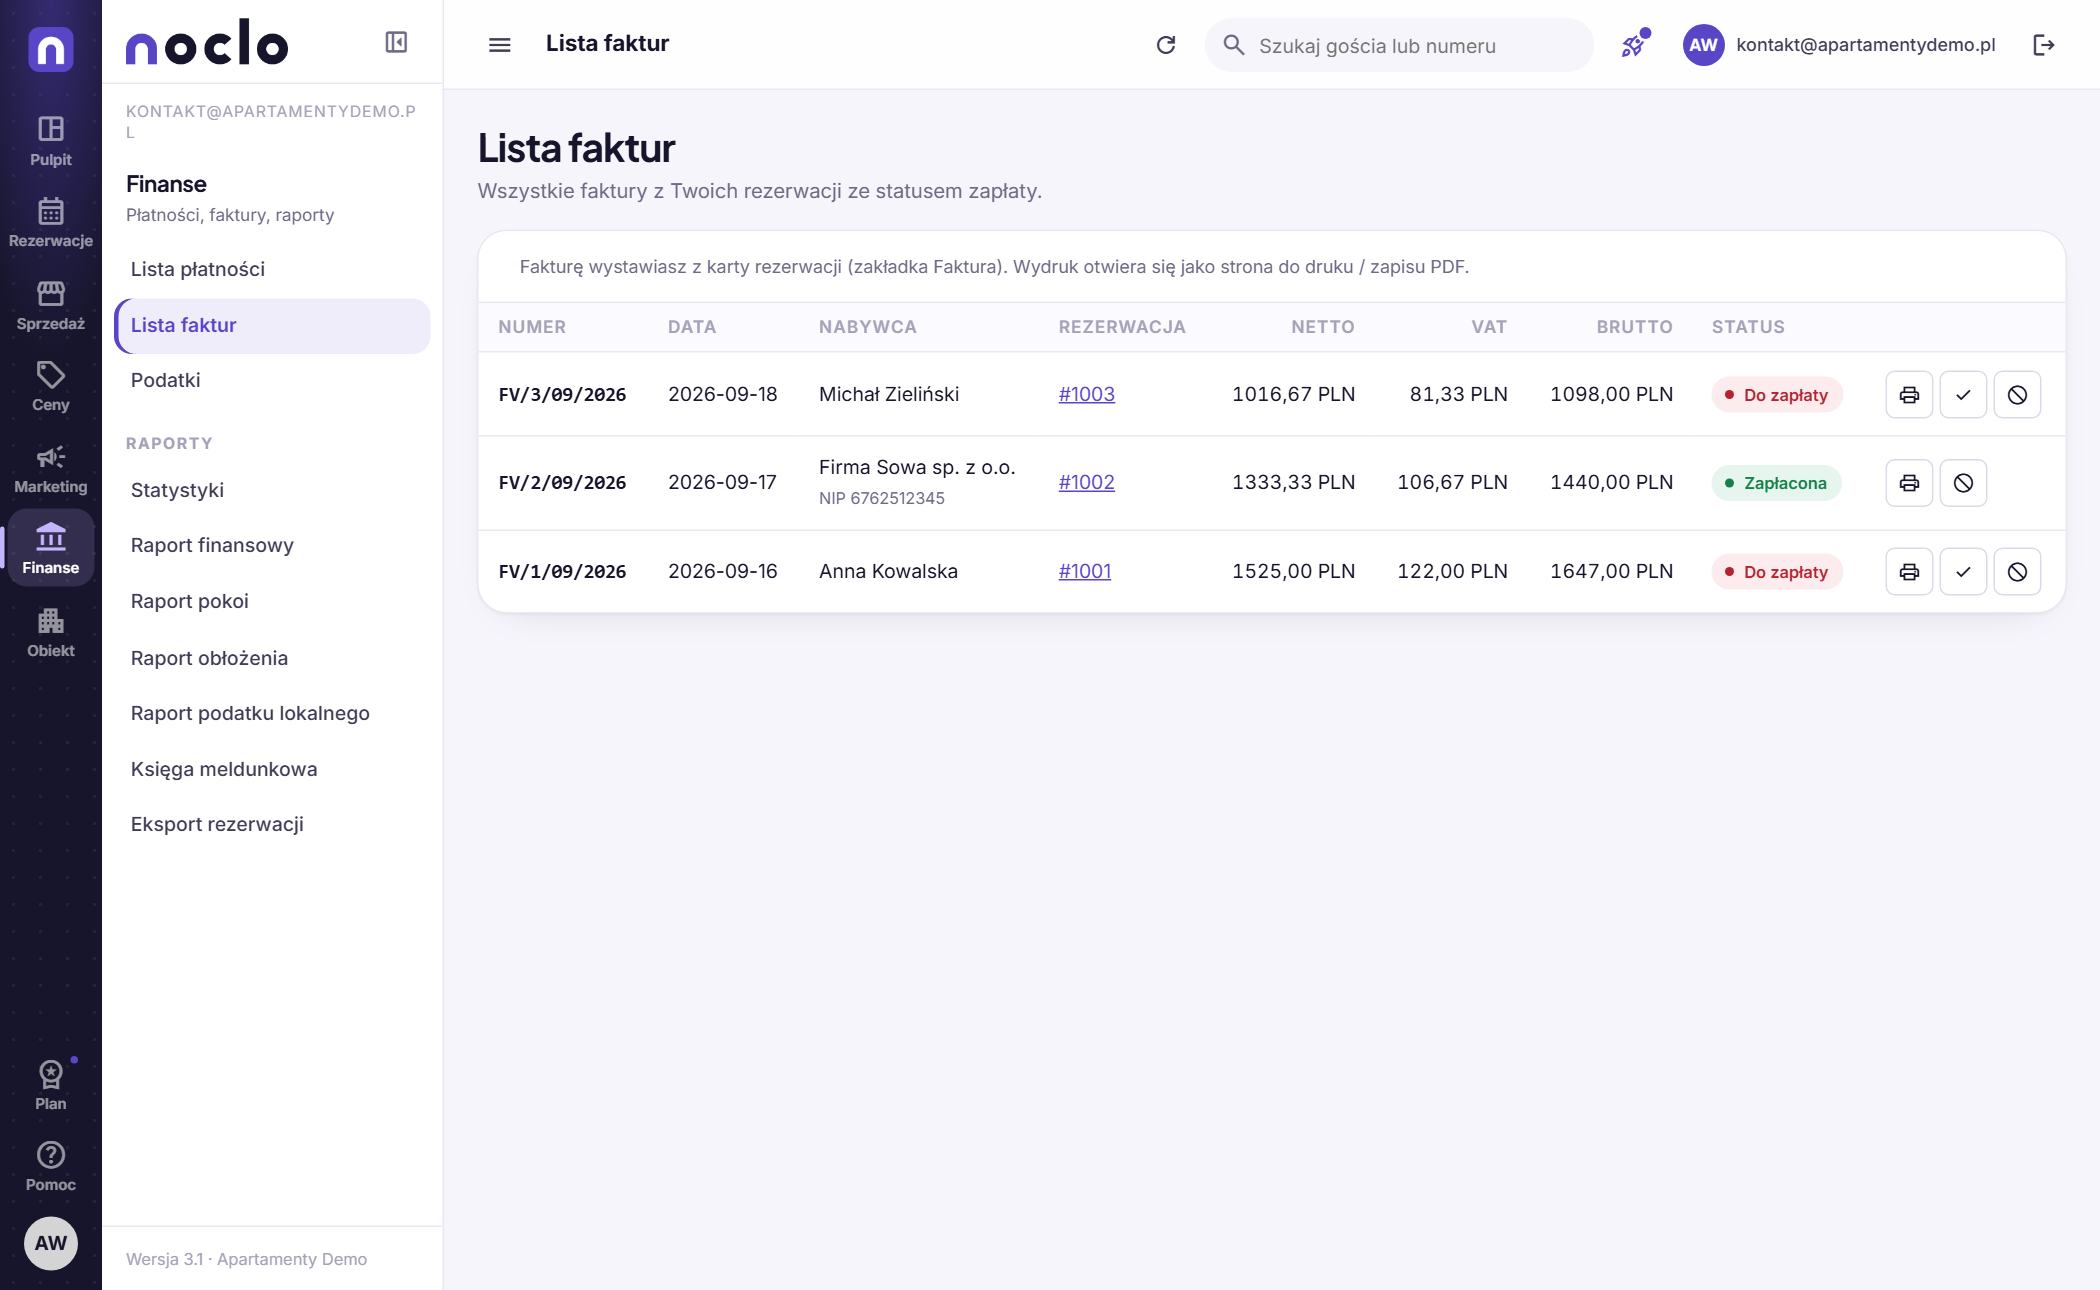The height and width of the screenshot is (1290, 2100).
Task: Open Raport podatku lokalnego
Action: click(272, 713)
